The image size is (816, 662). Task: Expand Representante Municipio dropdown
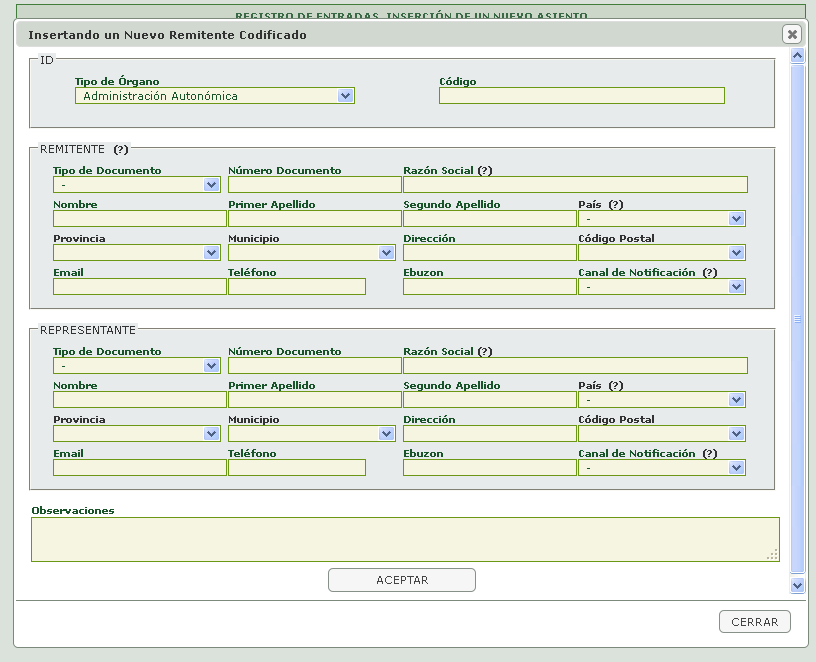(312, 434)
